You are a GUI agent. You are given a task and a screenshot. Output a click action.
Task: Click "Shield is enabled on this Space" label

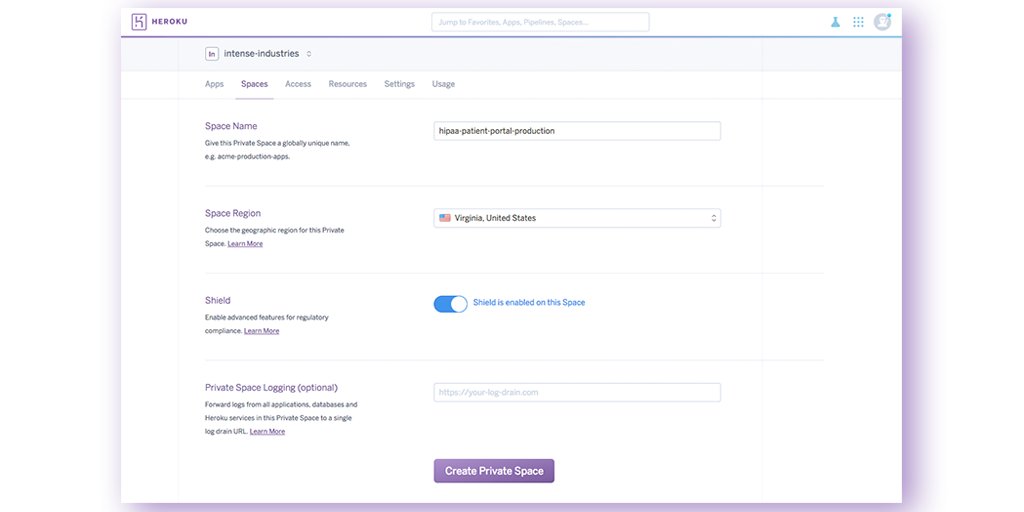coord(529,303)
